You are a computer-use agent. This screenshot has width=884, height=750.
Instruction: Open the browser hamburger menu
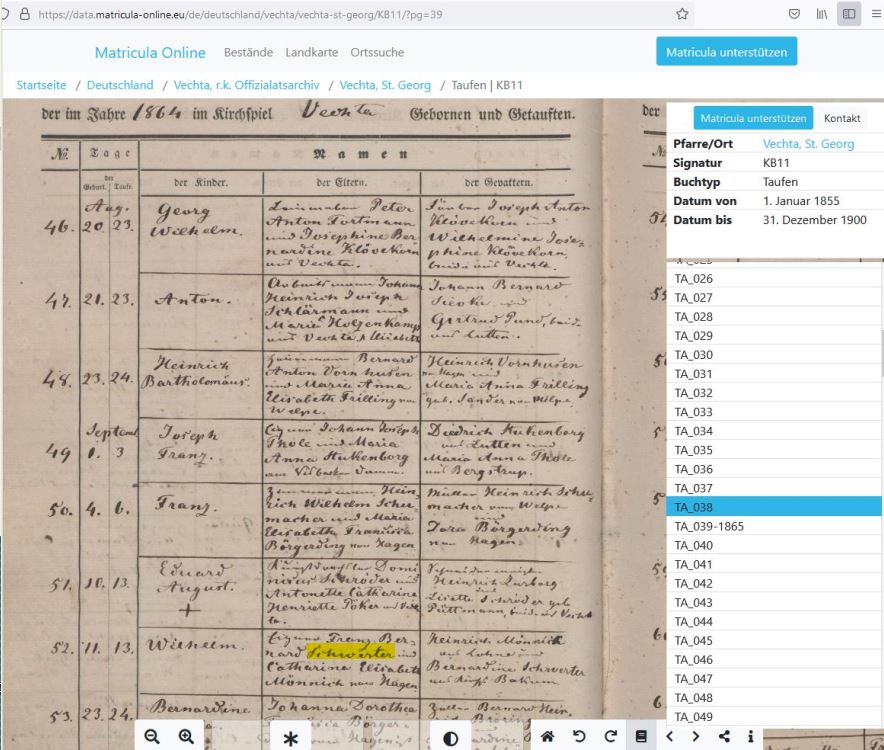point(877,14)
